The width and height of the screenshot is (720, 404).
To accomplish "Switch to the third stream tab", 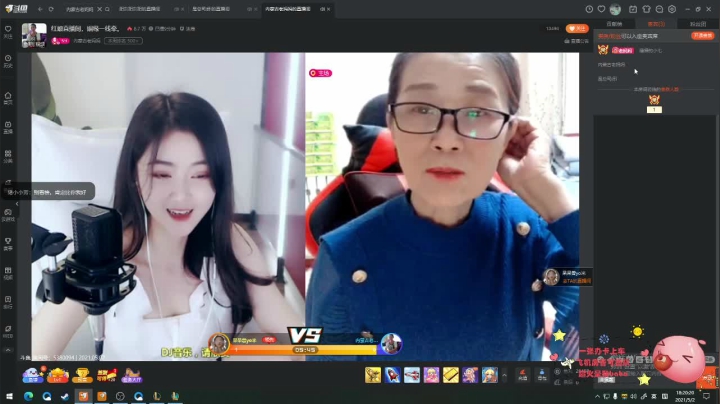I will click(x=211, y=9).
